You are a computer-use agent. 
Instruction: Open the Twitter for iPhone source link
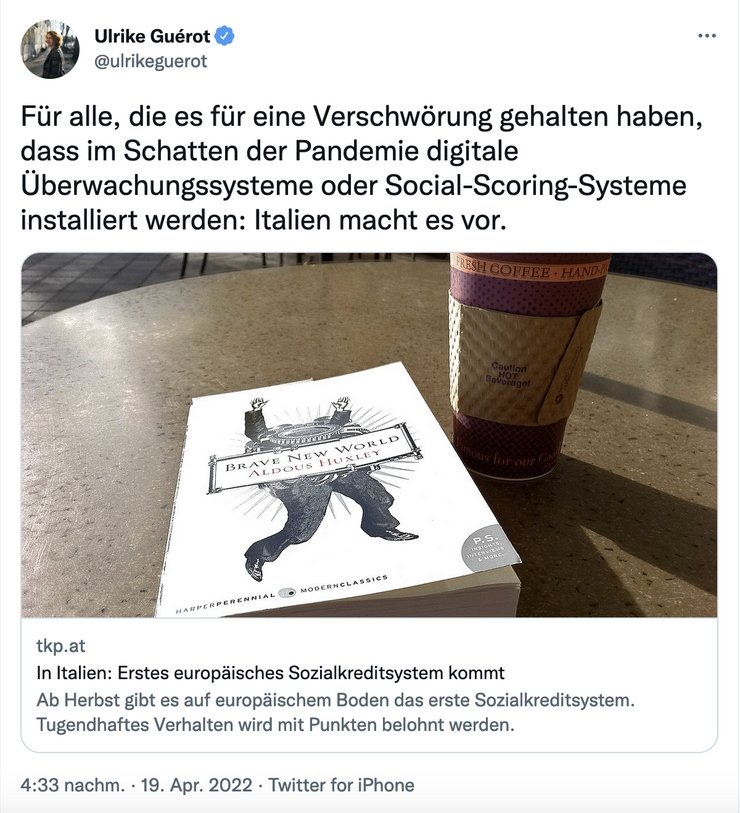coord(341,784)
